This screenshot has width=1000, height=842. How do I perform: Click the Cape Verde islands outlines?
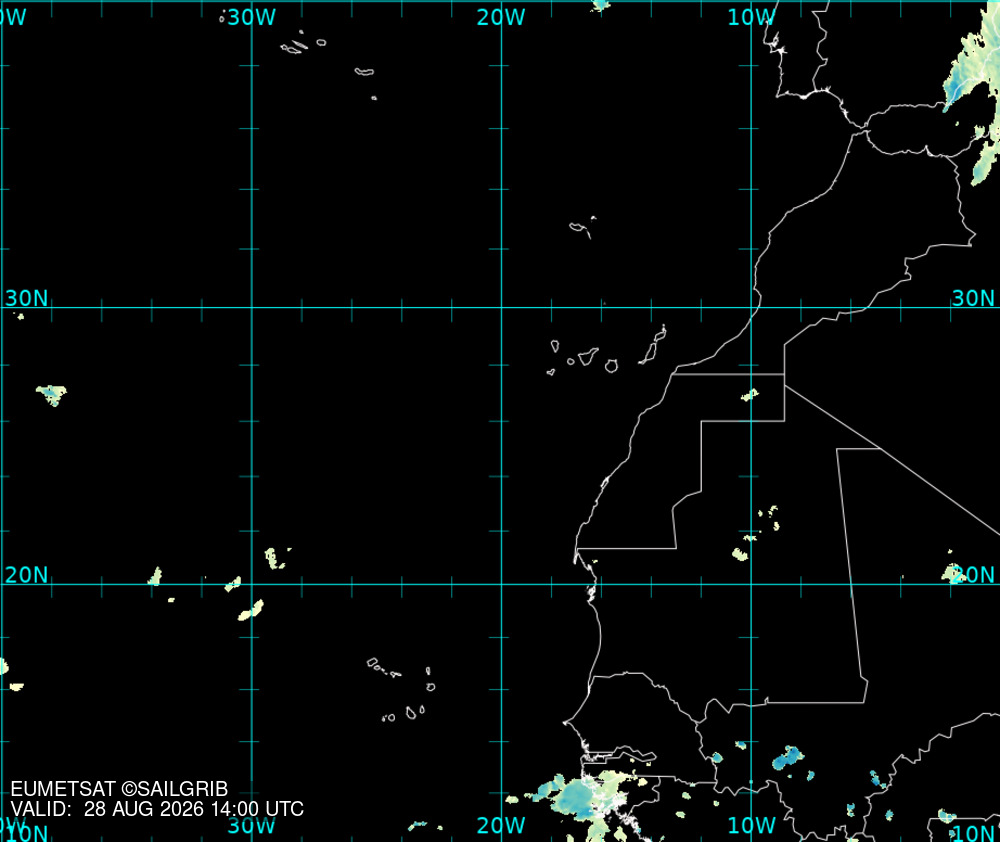[x=401, y=690]
